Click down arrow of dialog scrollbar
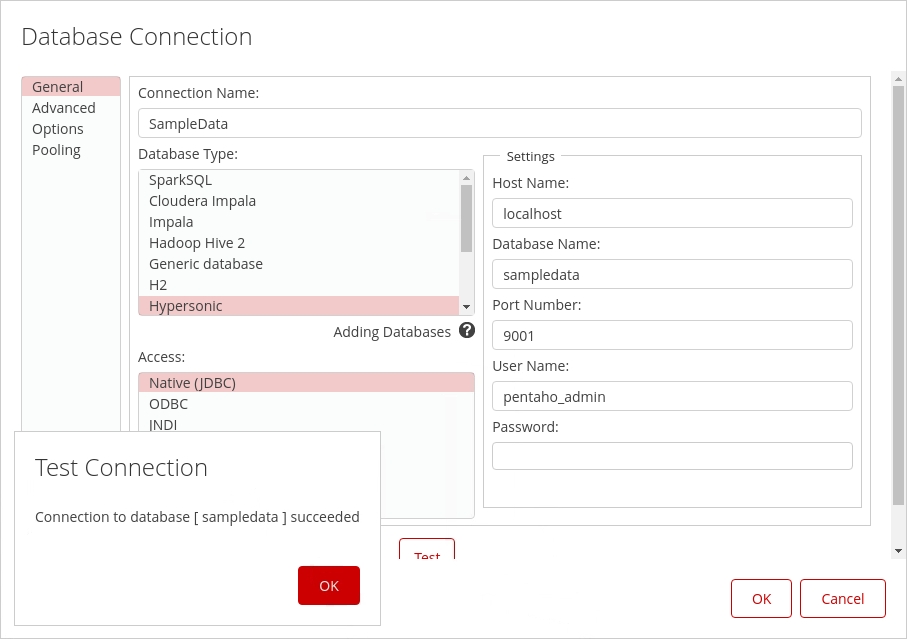 [x=898, y=551]
